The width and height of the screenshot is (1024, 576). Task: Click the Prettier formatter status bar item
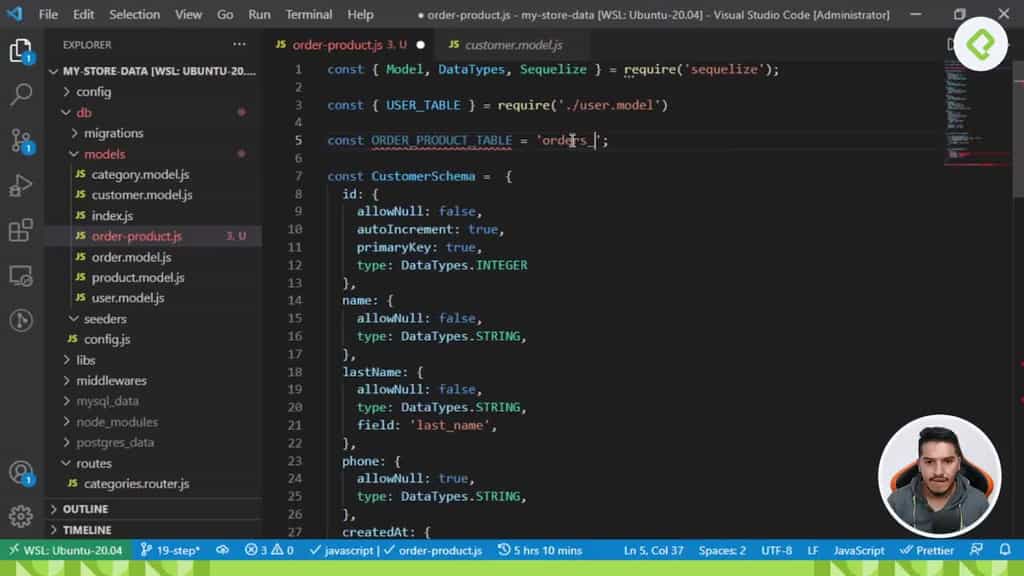click(927, 549)
